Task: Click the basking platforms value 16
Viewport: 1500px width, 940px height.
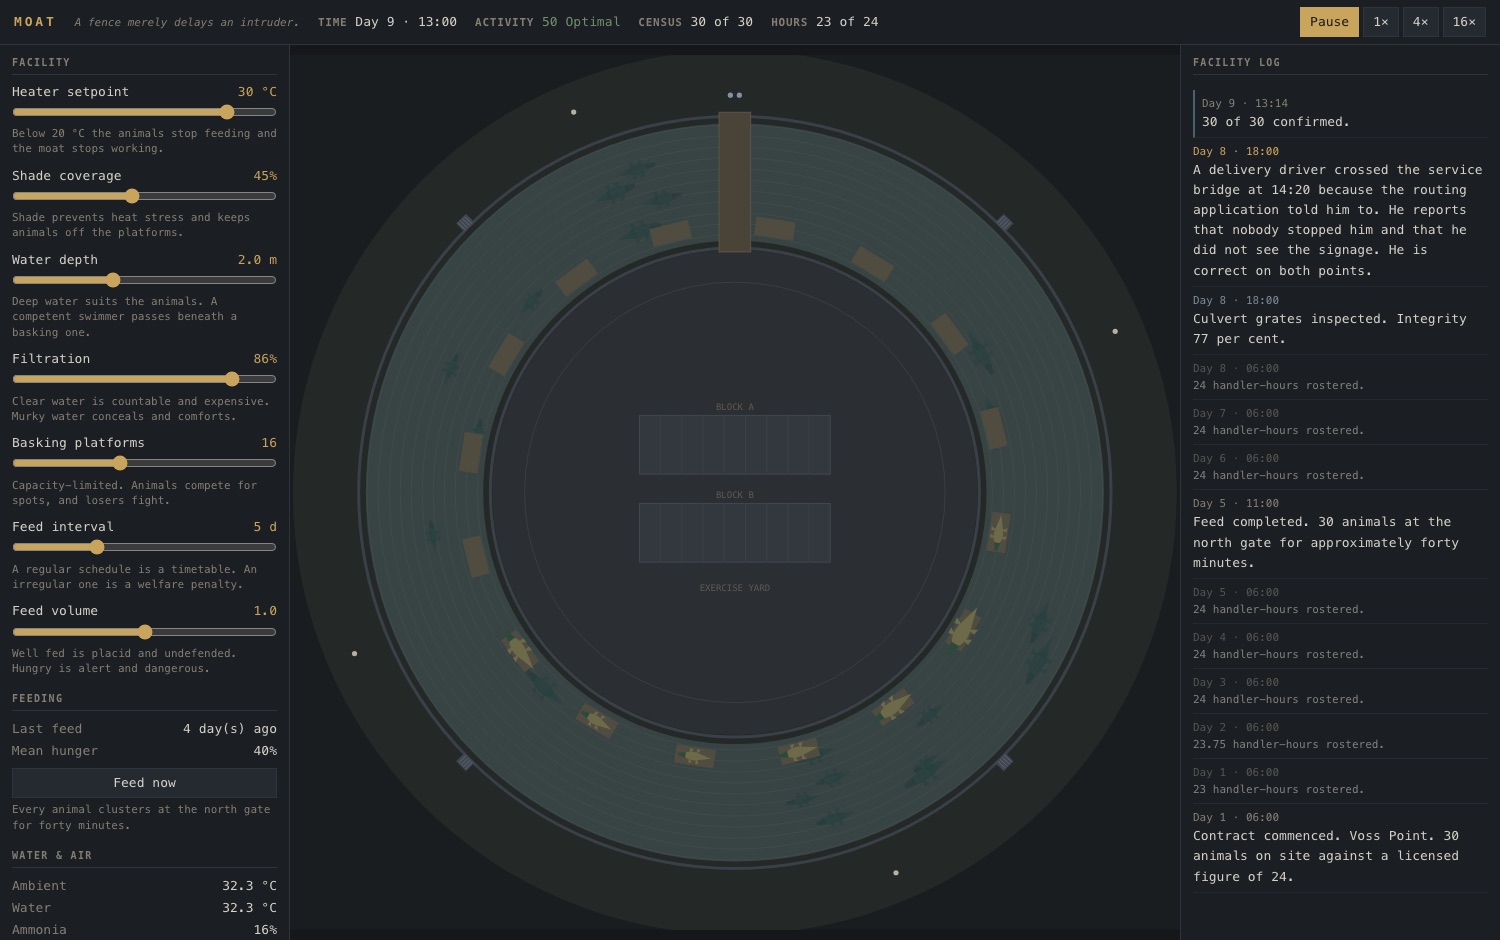Action: point(269,443)
